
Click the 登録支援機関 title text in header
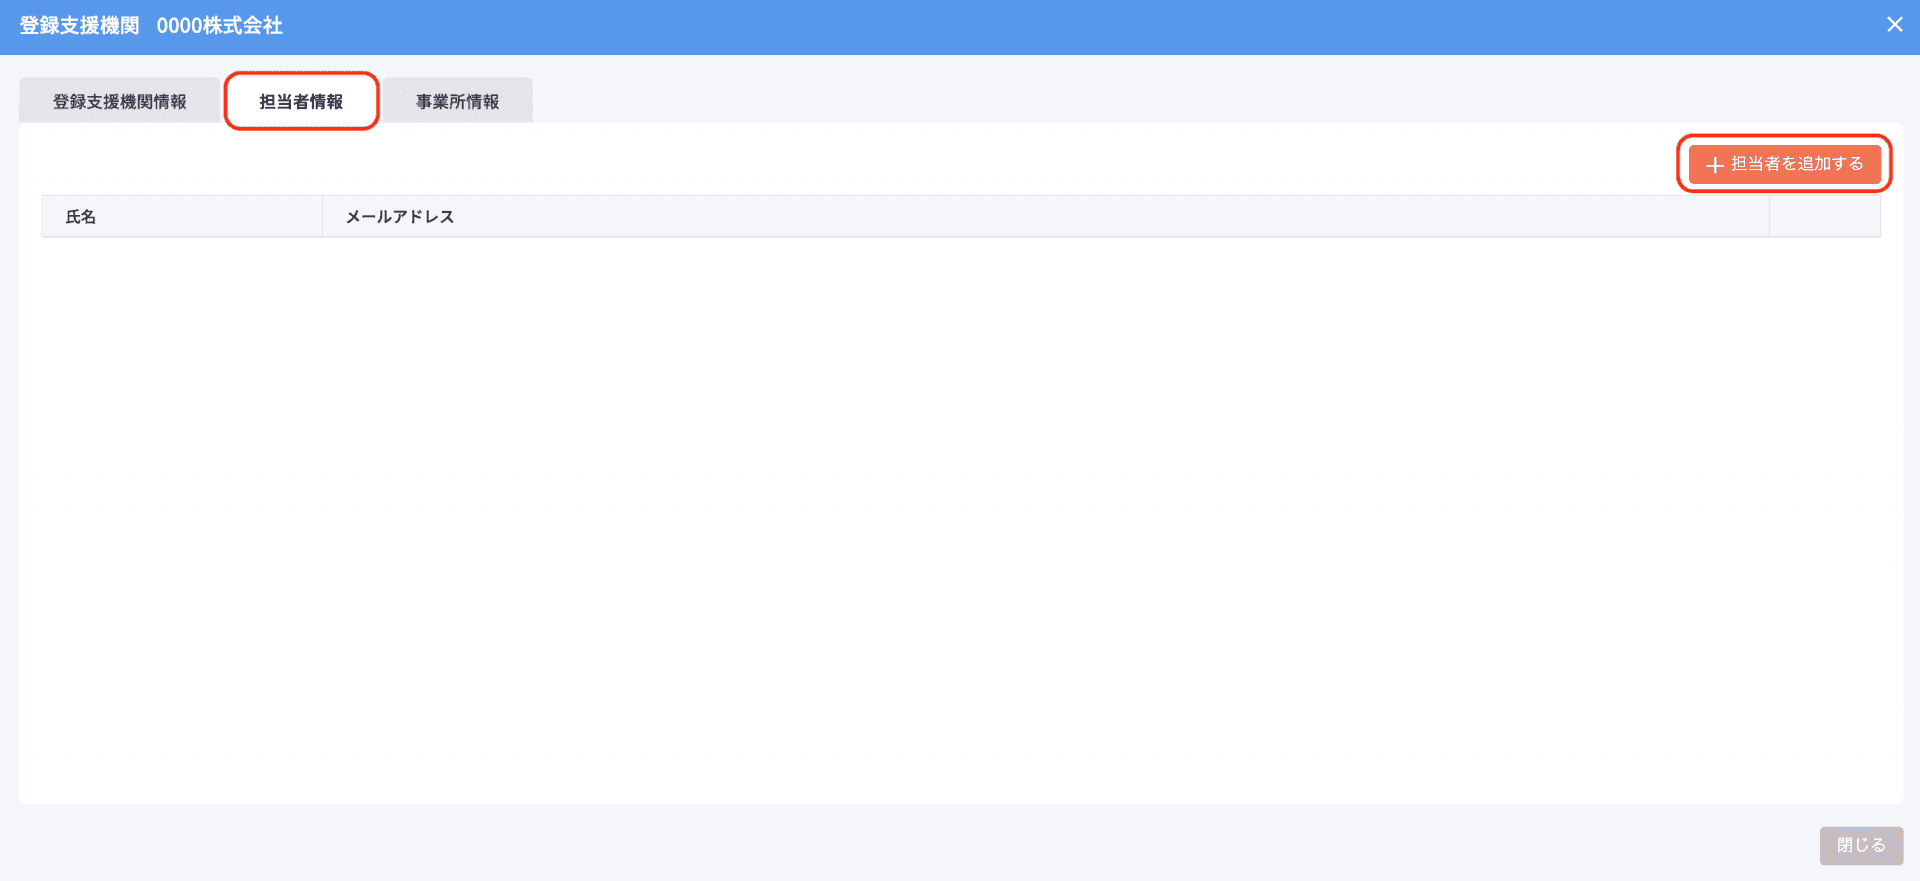80,26
